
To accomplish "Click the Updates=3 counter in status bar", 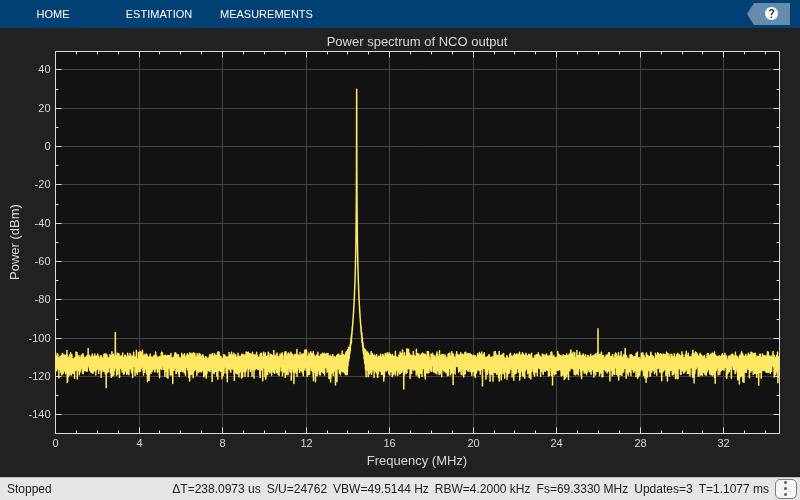I will click(x=663, y=489).
